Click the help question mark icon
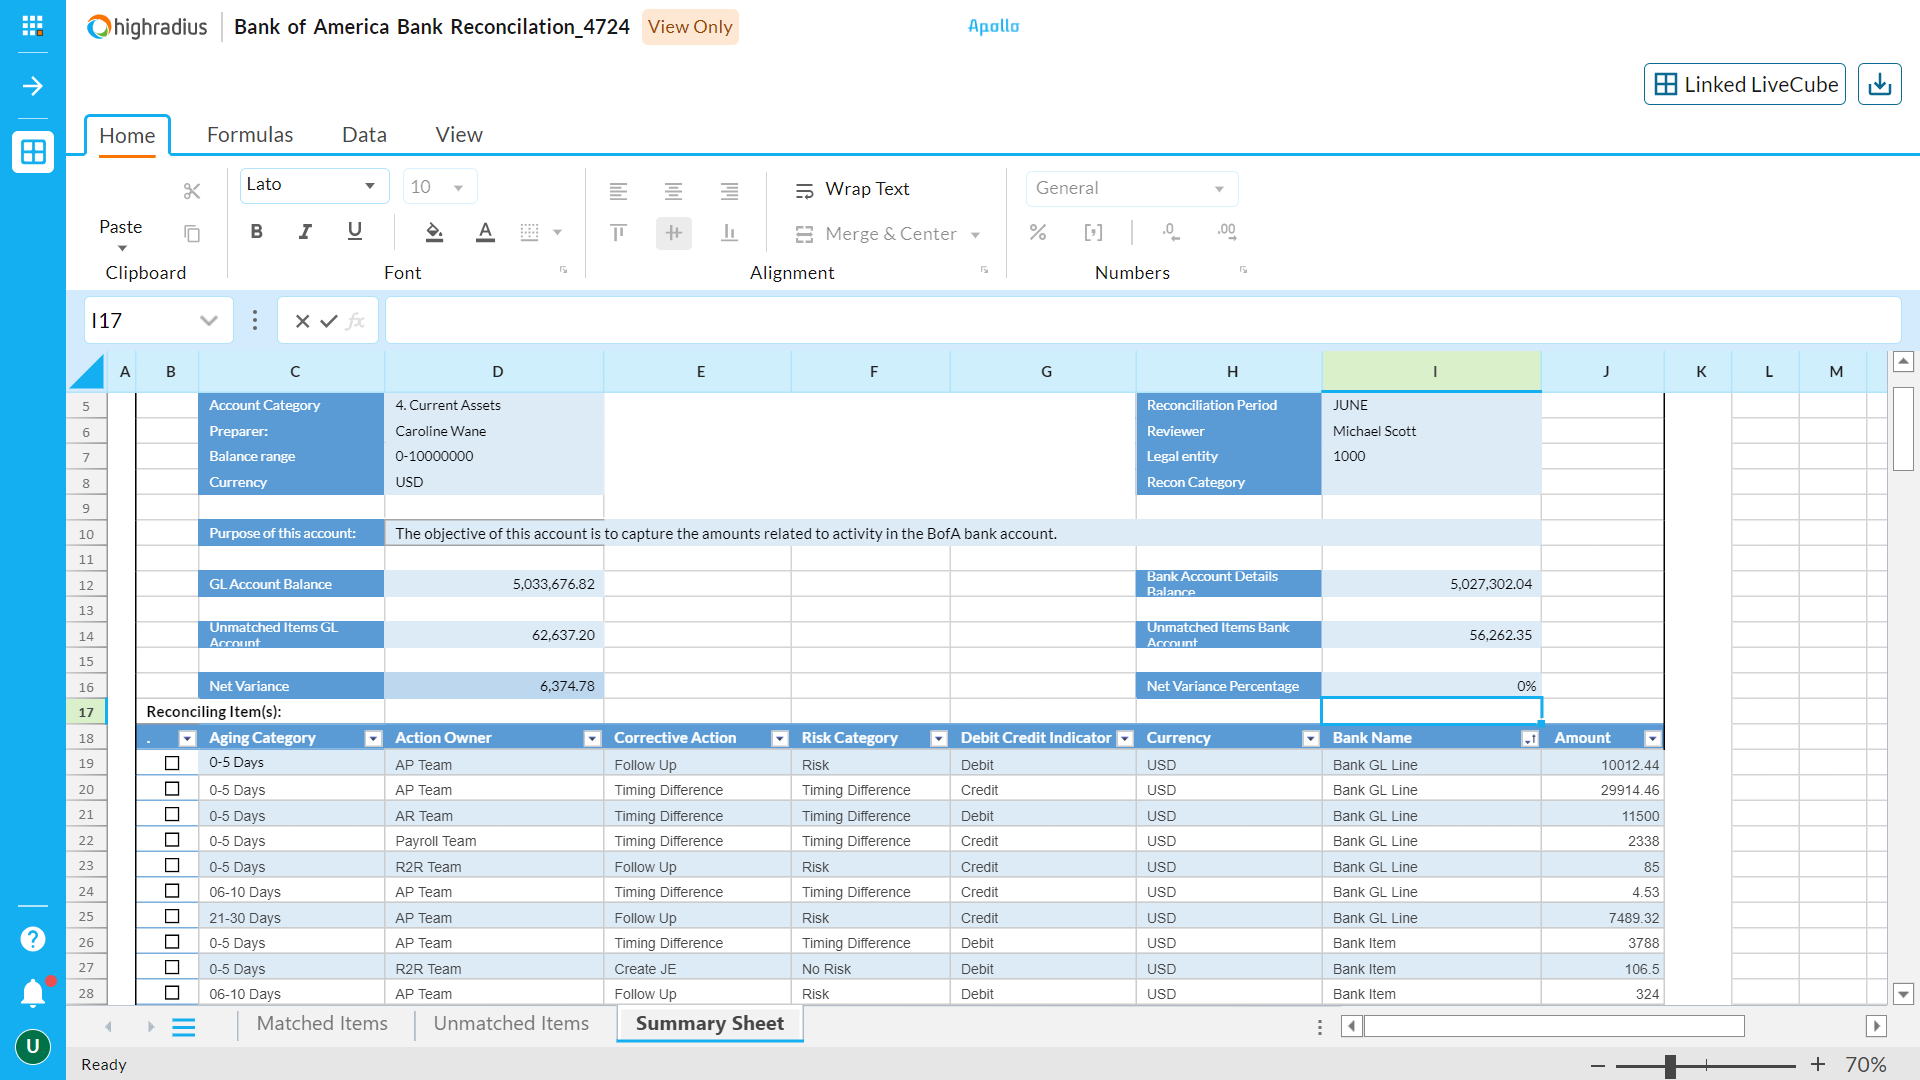1920x1080 pixels. (33, 939)
